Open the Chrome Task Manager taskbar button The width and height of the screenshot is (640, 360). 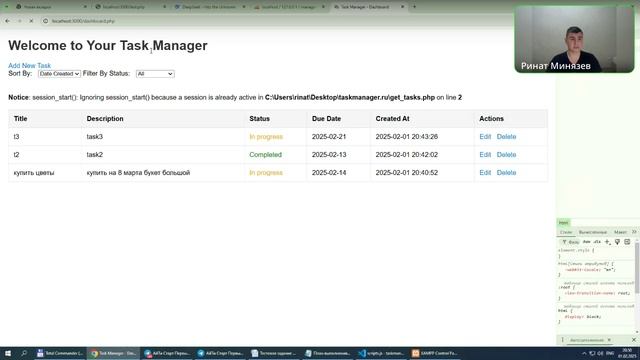click(113, 353)
